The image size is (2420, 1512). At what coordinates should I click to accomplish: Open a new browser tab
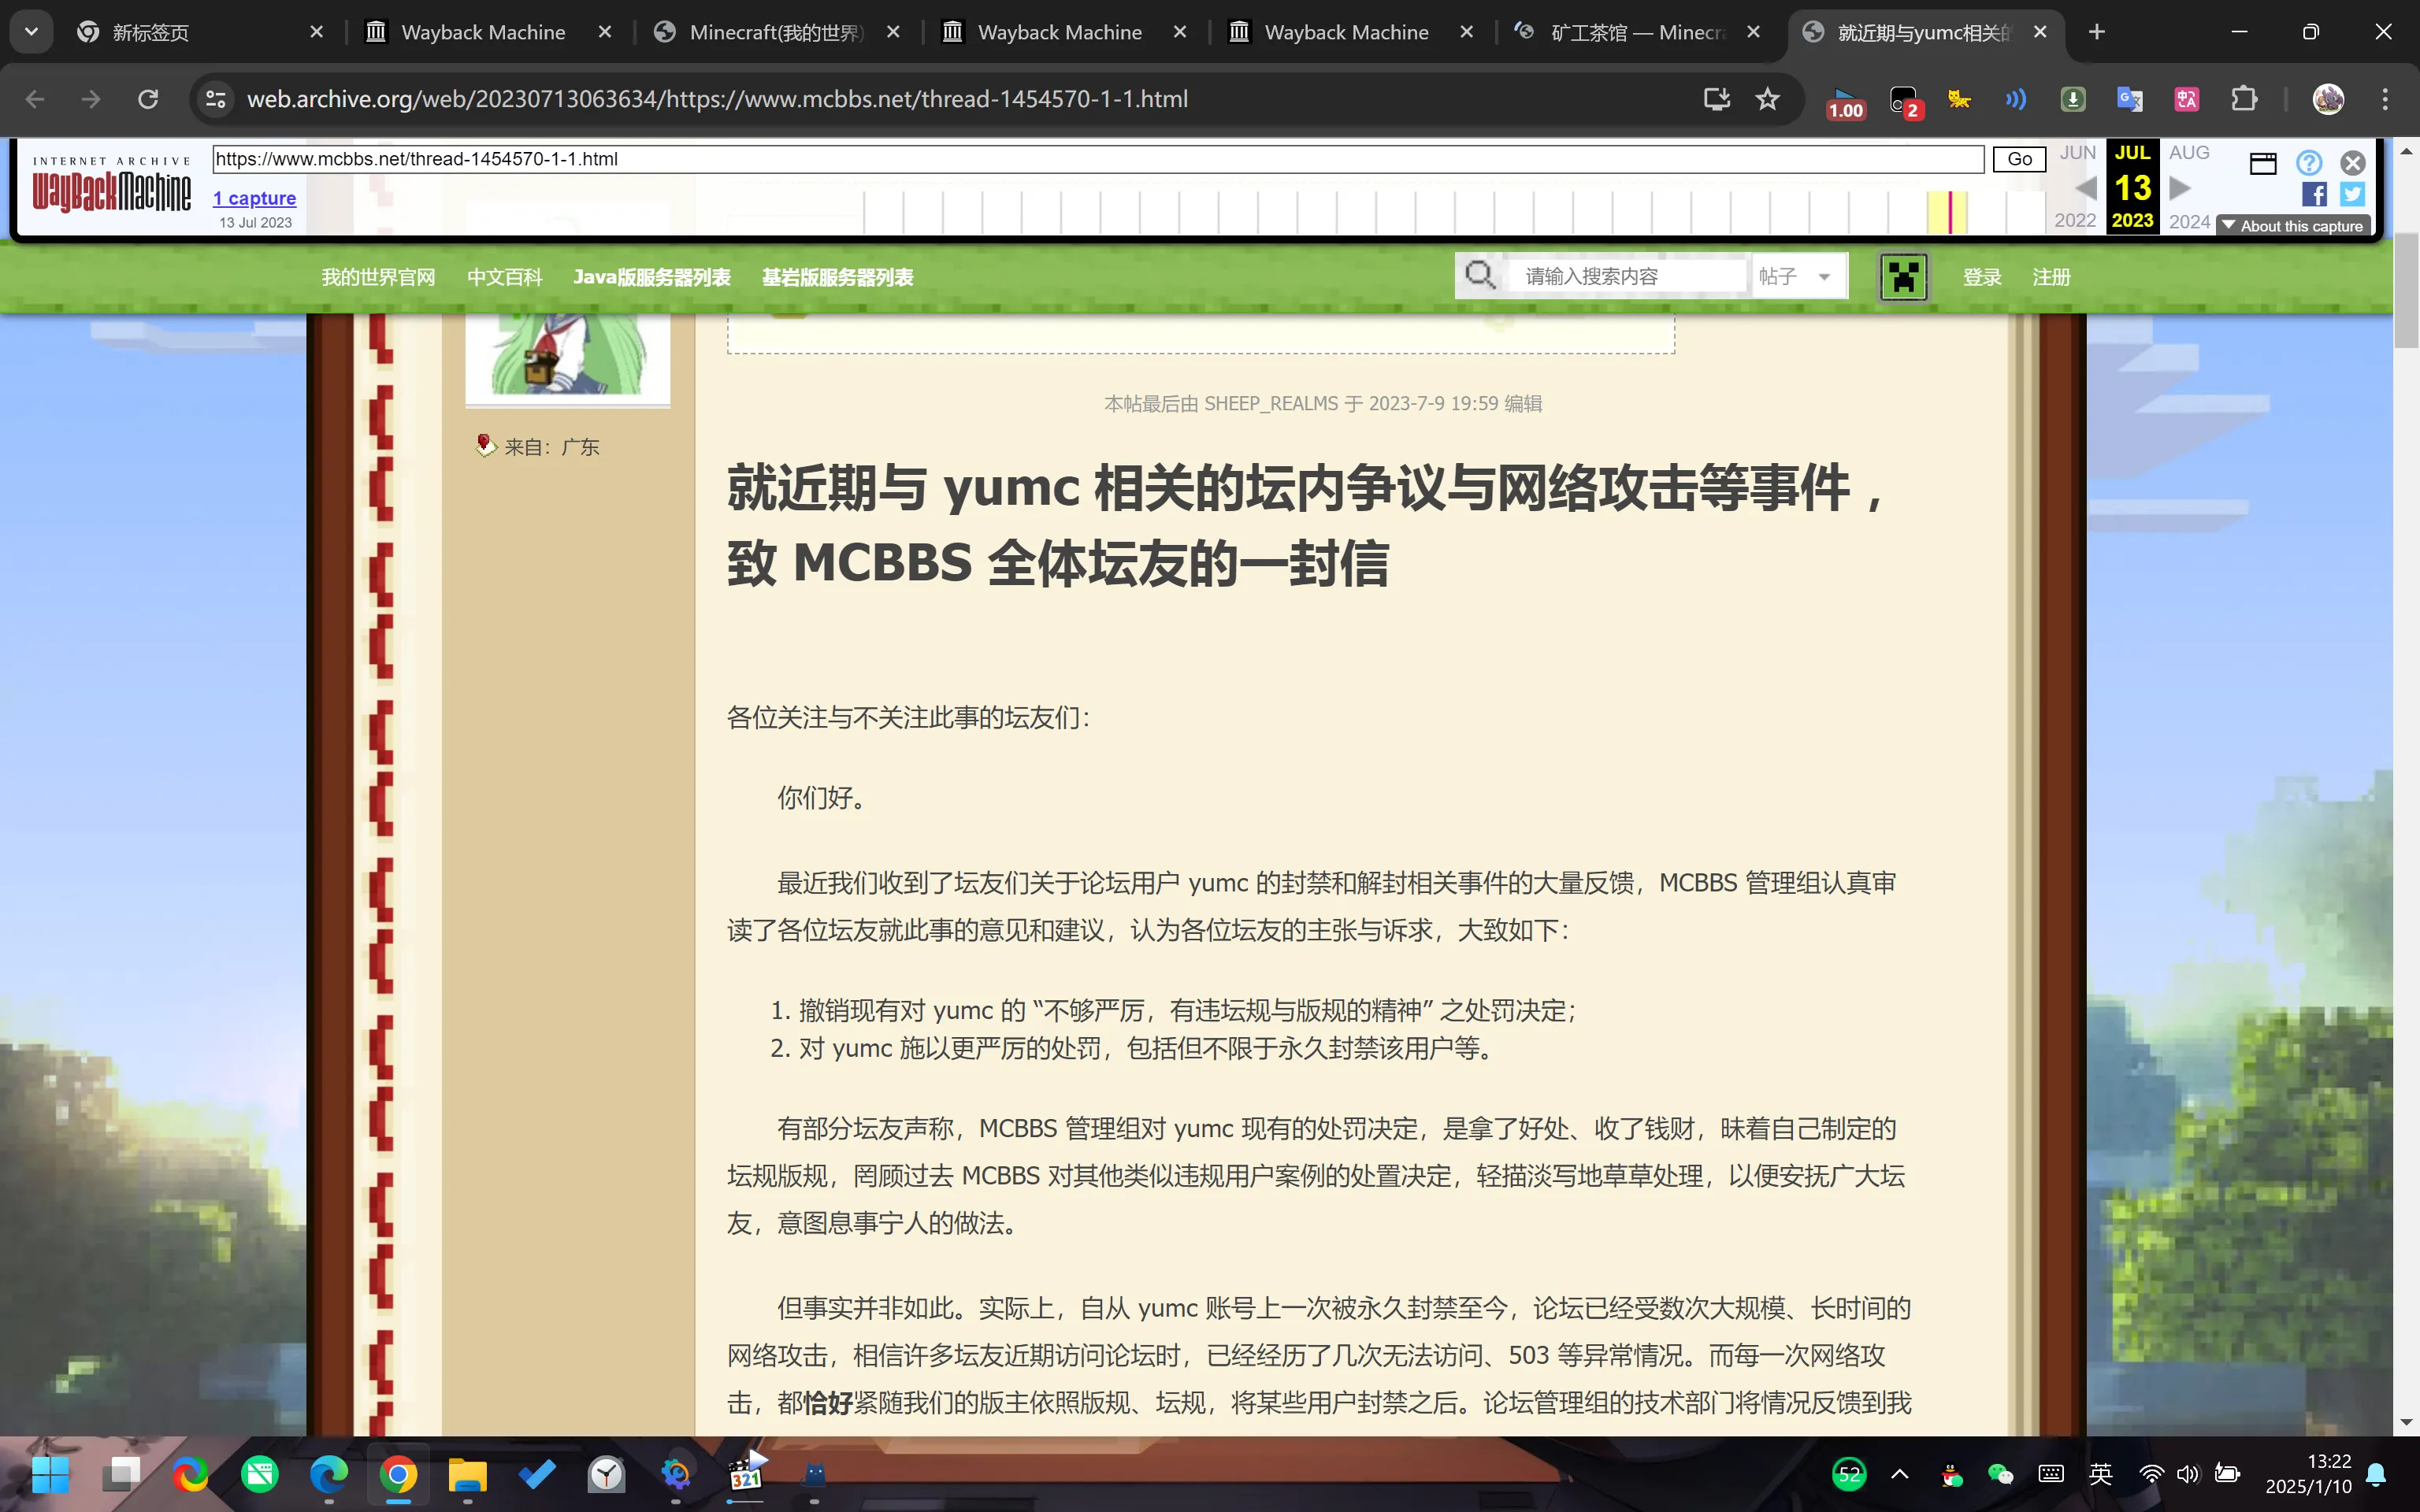pos(2097,32)
